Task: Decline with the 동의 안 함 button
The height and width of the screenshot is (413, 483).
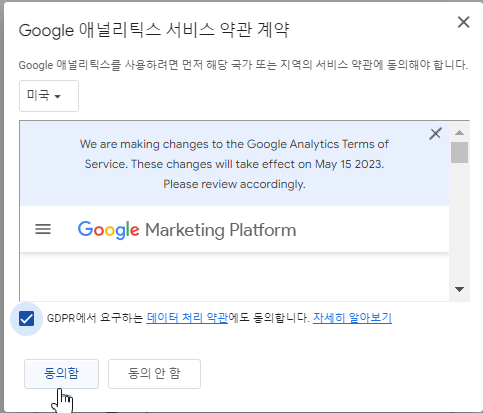Action: (x=154, y=374)
